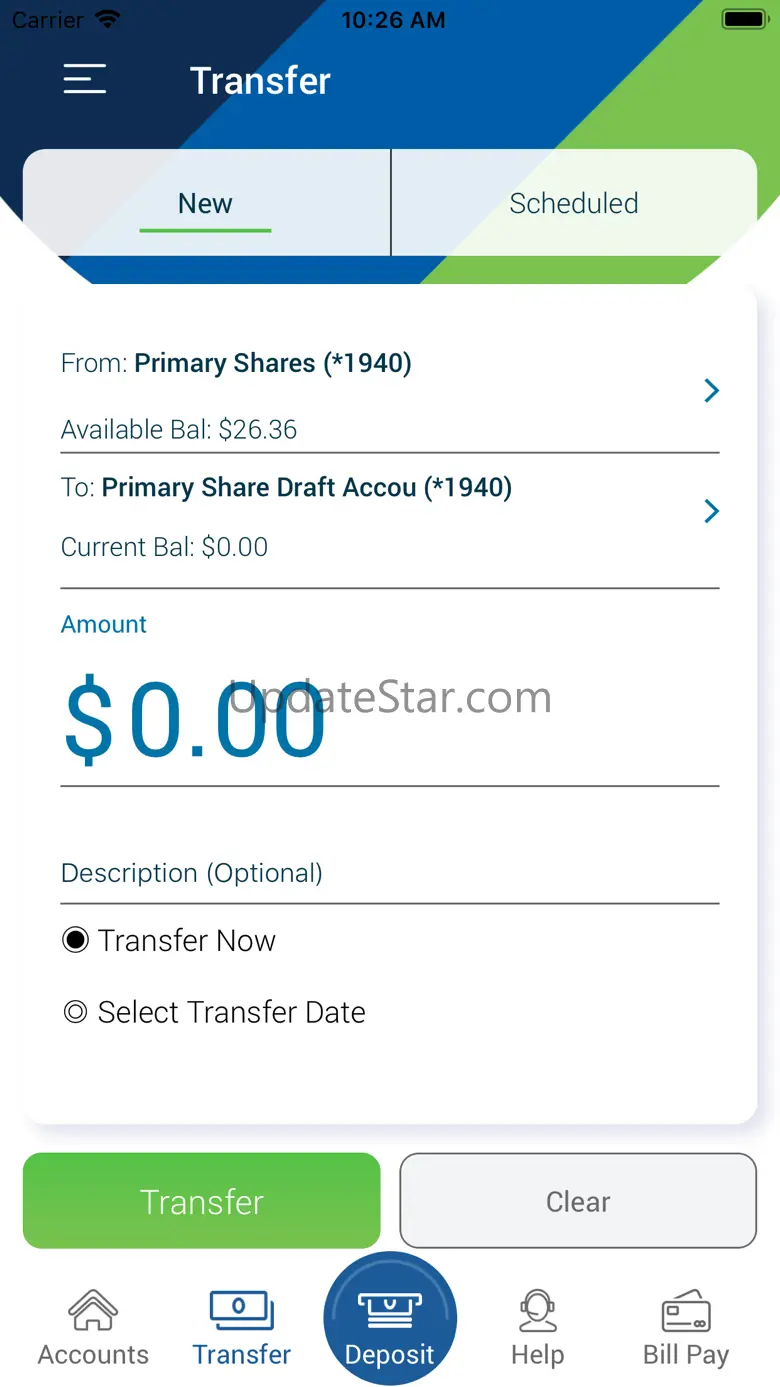
Task: Switch to the New tab
Action: 205,204
